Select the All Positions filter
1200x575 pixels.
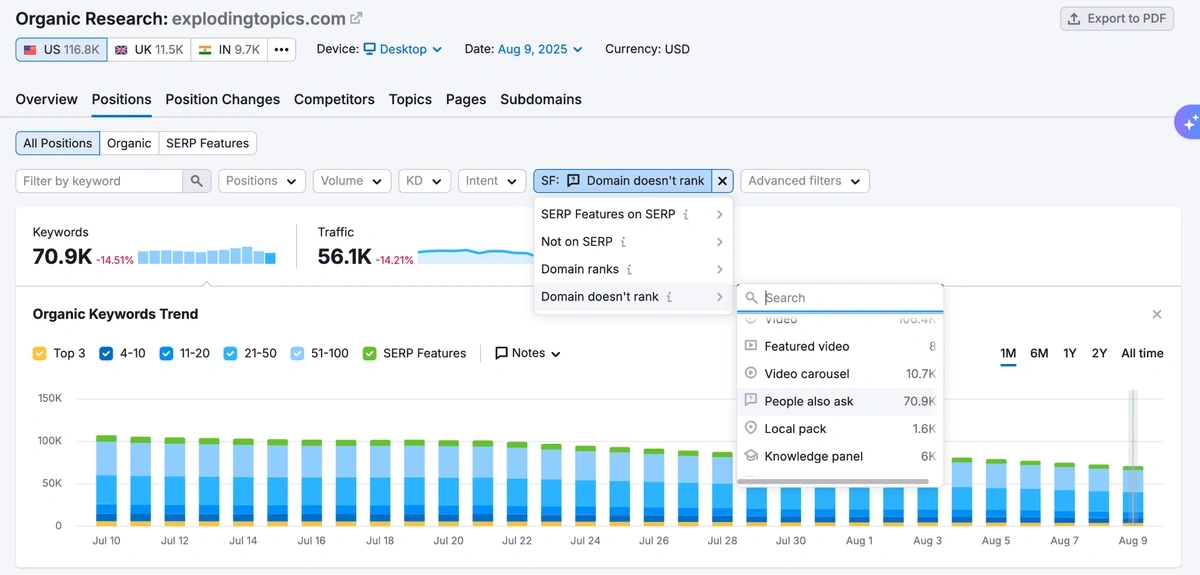coord(58,143)
